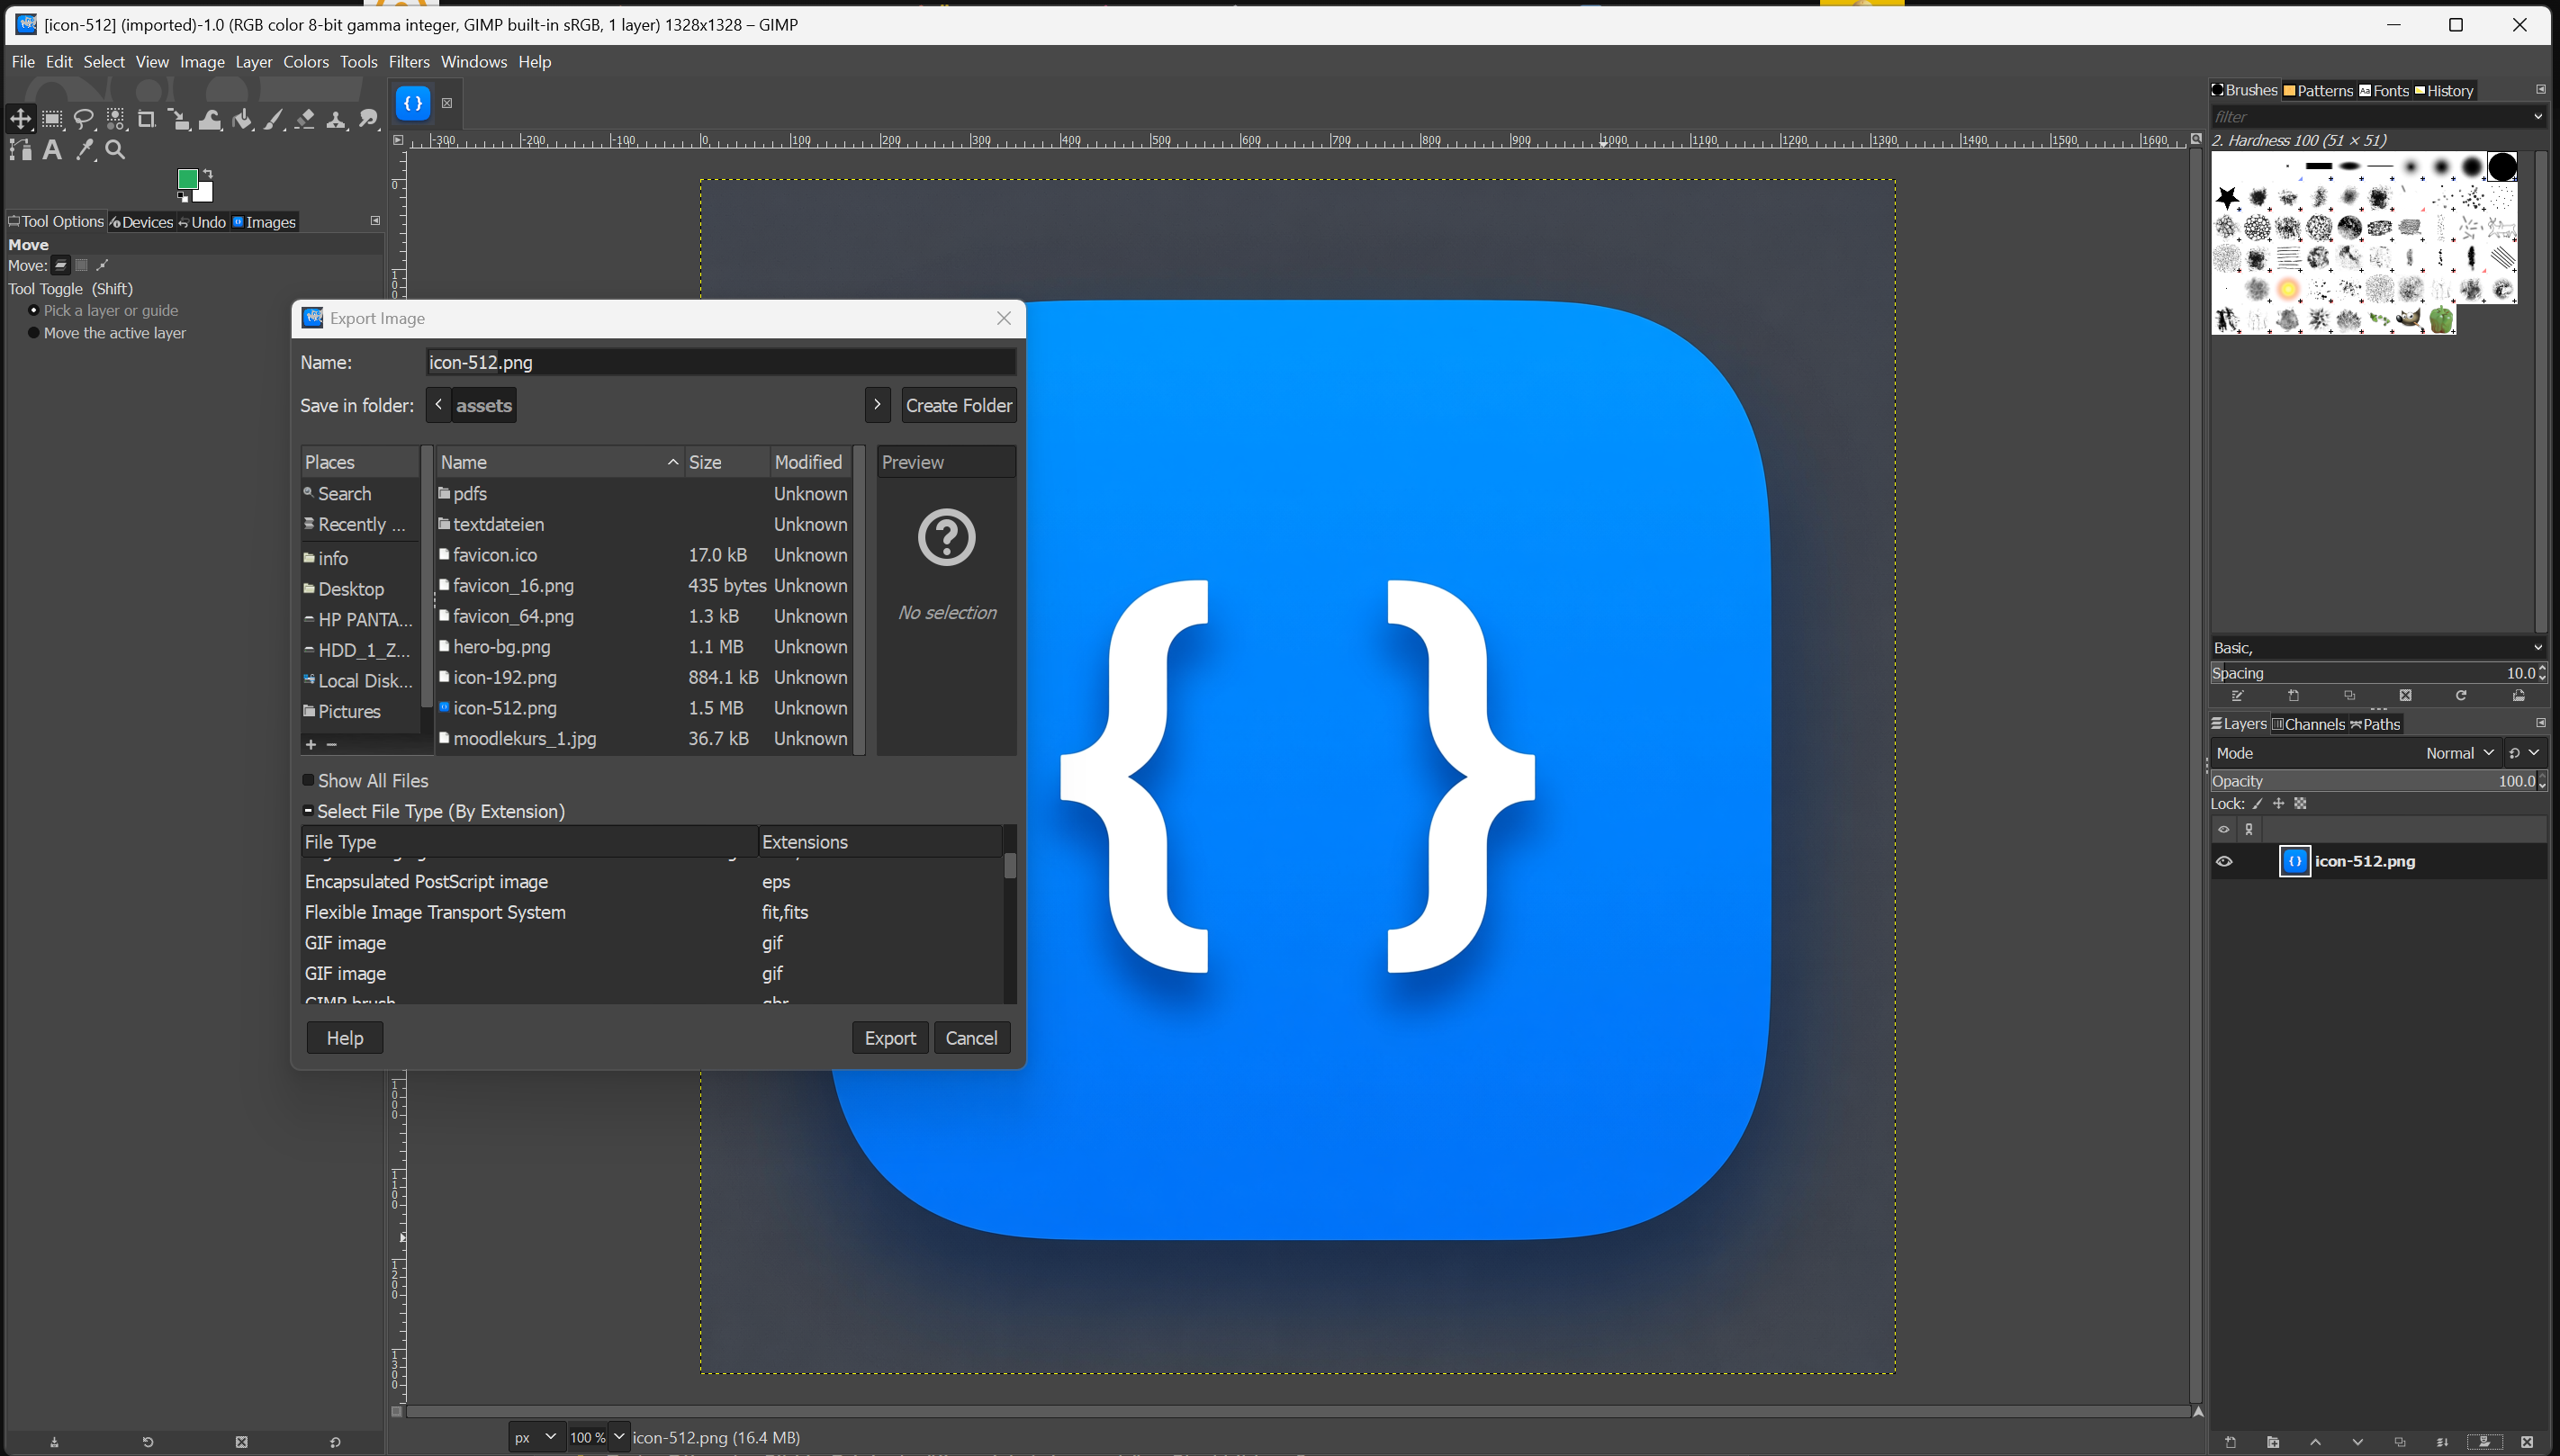The height and width of the screenshot is (1456, 2560).
Task: Uncheck the Show All Files checkbox
Action: coord(309,780)
